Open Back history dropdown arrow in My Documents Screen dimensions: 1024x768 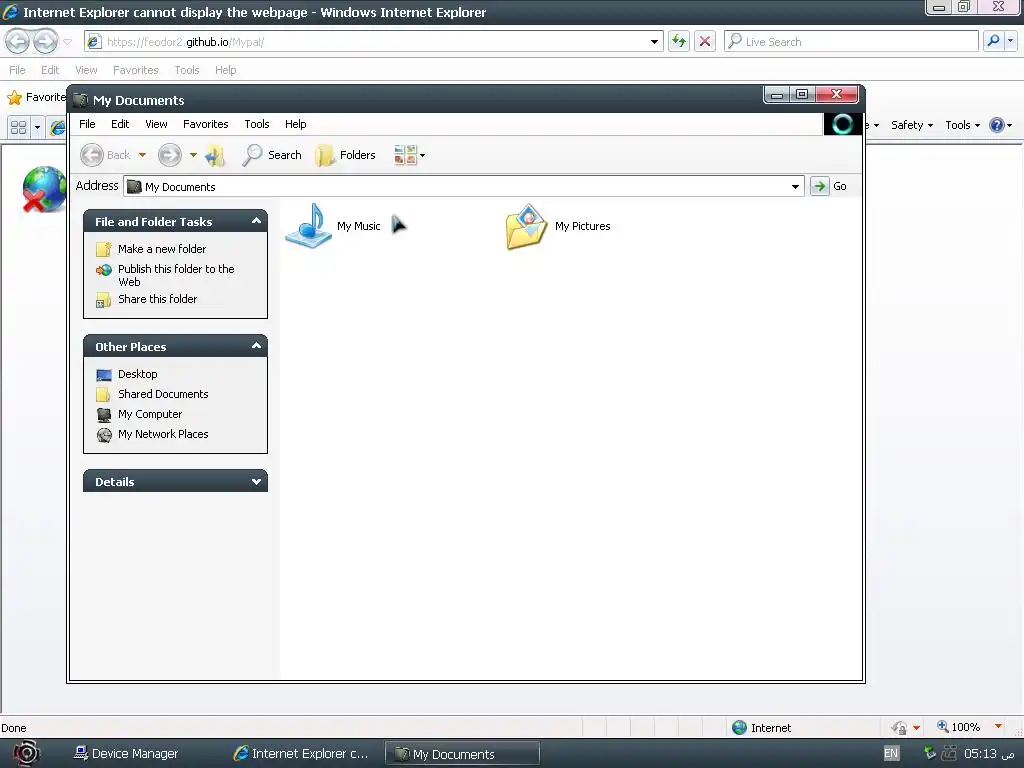tap(142, 155)
